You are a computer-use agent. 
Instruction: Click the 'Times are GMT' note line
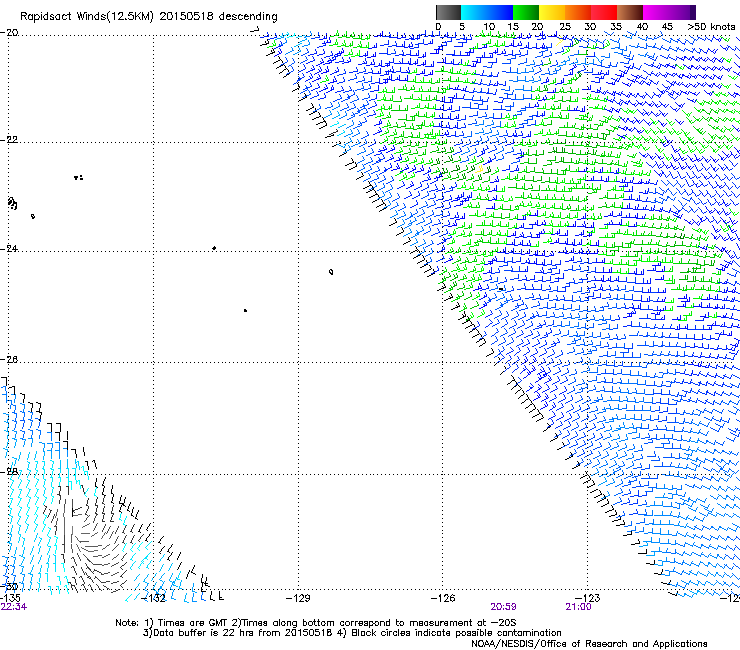point(316,623)
